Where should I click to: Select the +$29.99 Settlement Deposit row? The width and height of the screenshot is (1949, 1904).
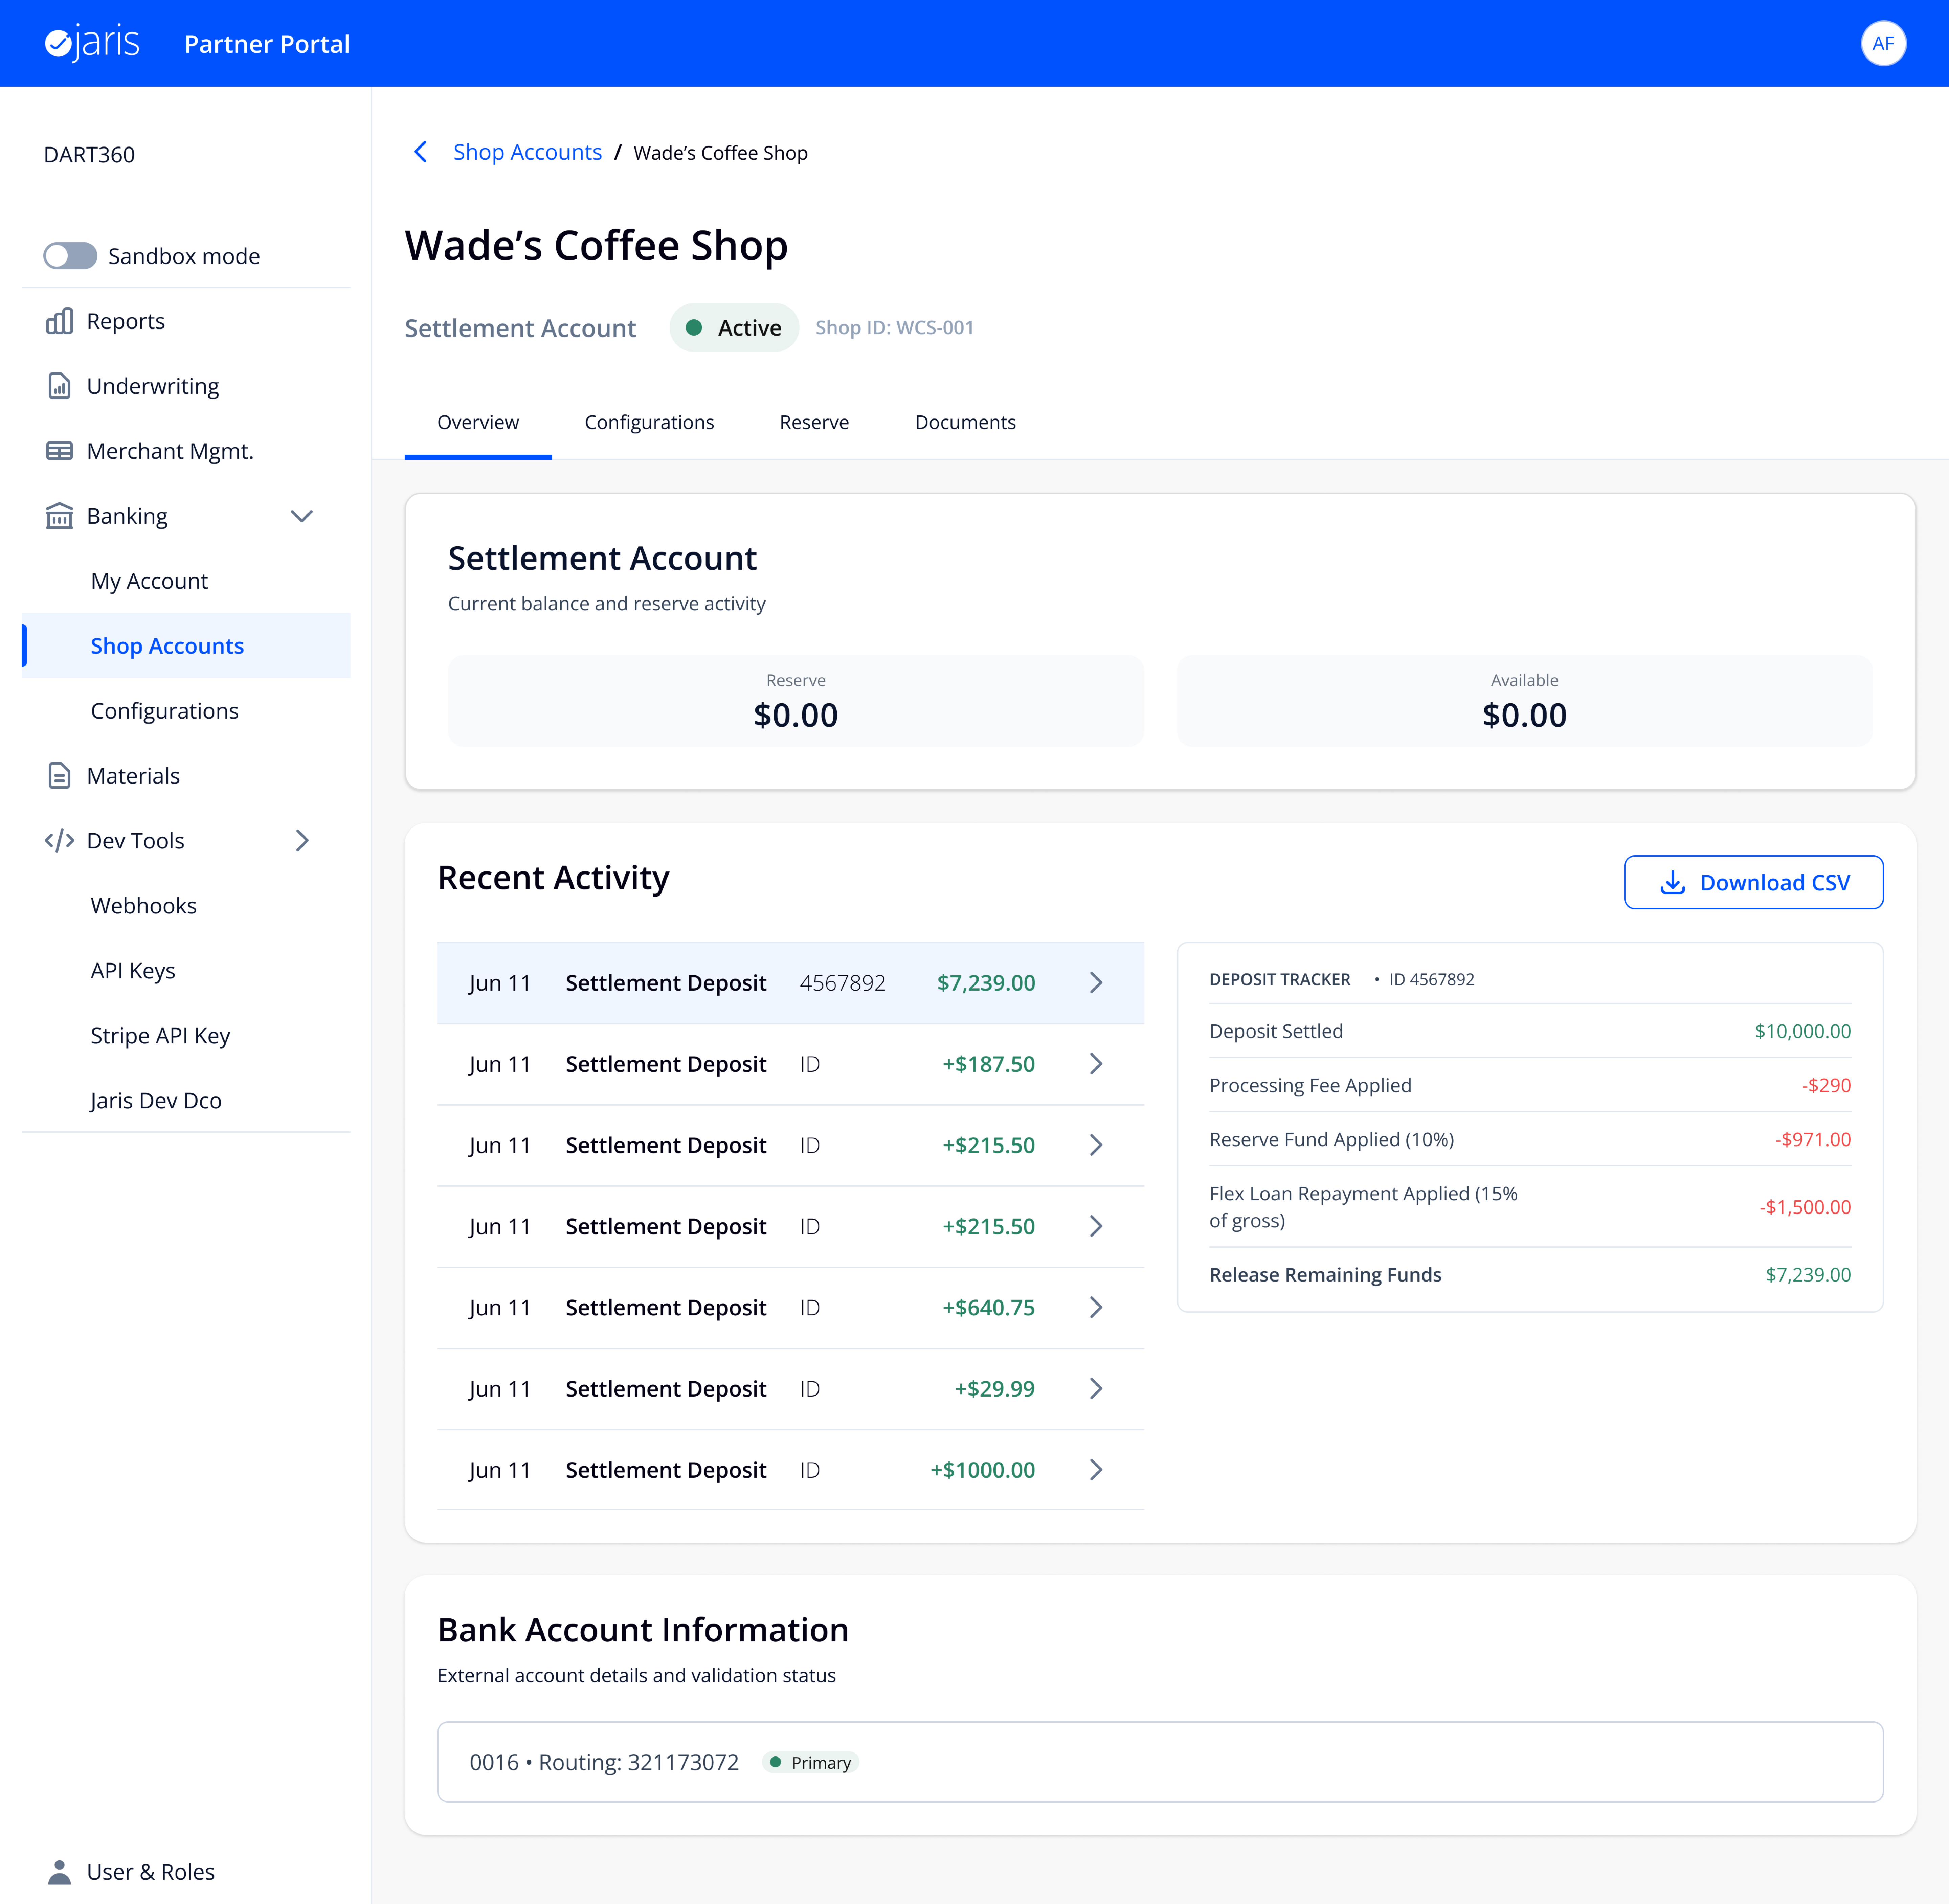[790, 1389]
